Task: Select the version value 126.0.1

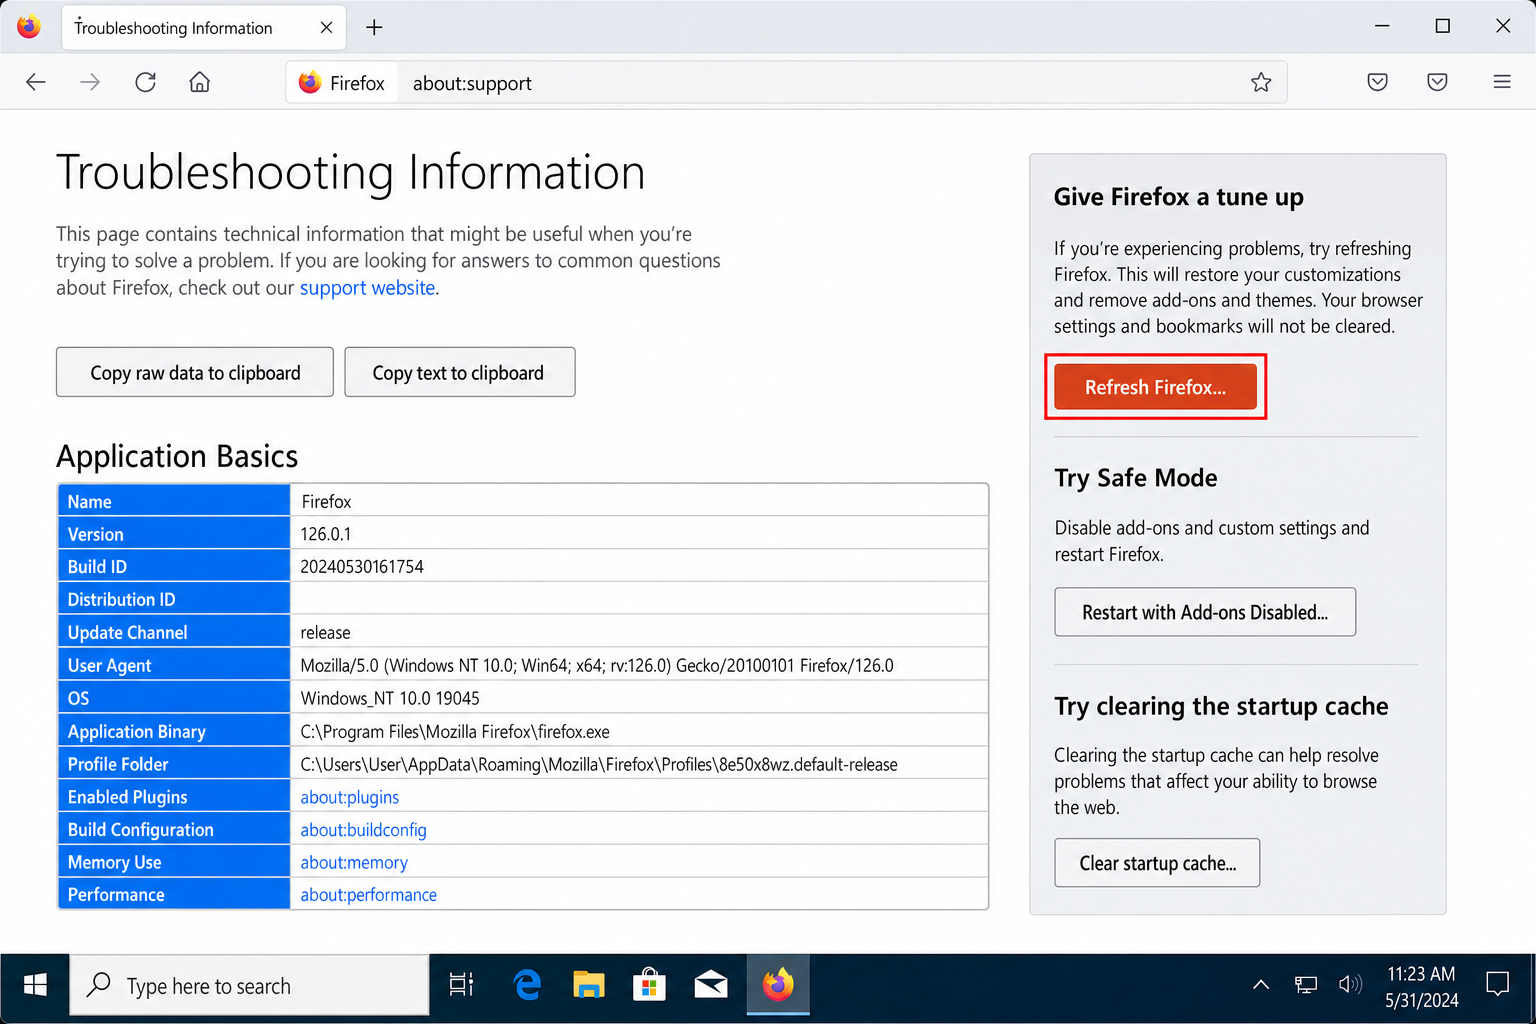Action: [325, 534]
